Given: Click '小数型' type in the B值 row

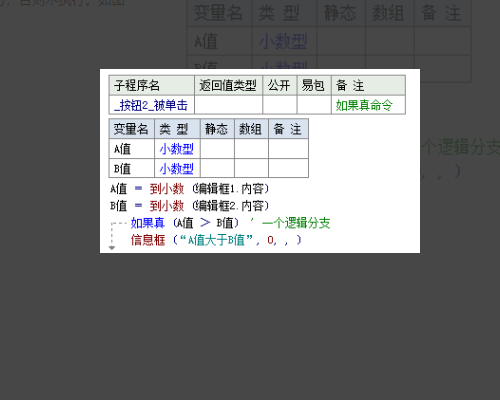Looking at the screenshot, I should point(177,168).
